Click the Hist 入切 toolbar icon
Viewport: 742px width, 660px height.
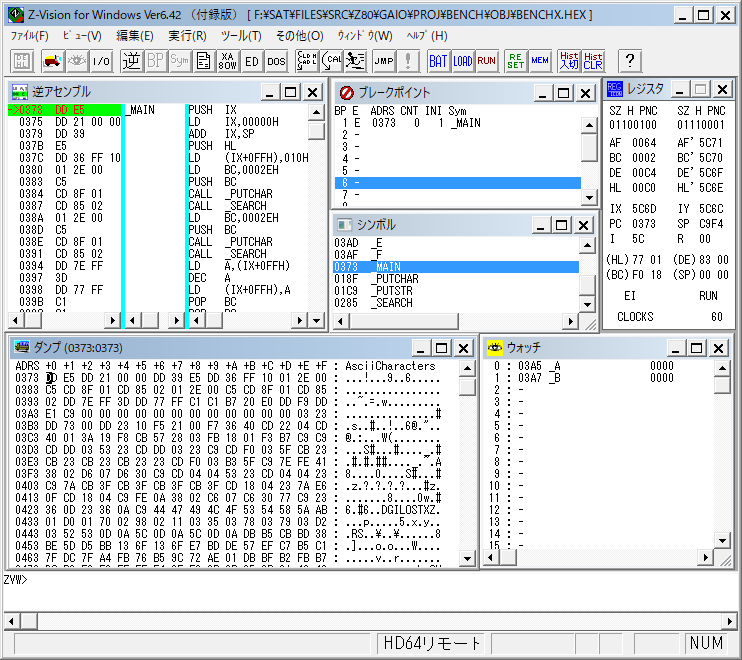tap(569, 61)
